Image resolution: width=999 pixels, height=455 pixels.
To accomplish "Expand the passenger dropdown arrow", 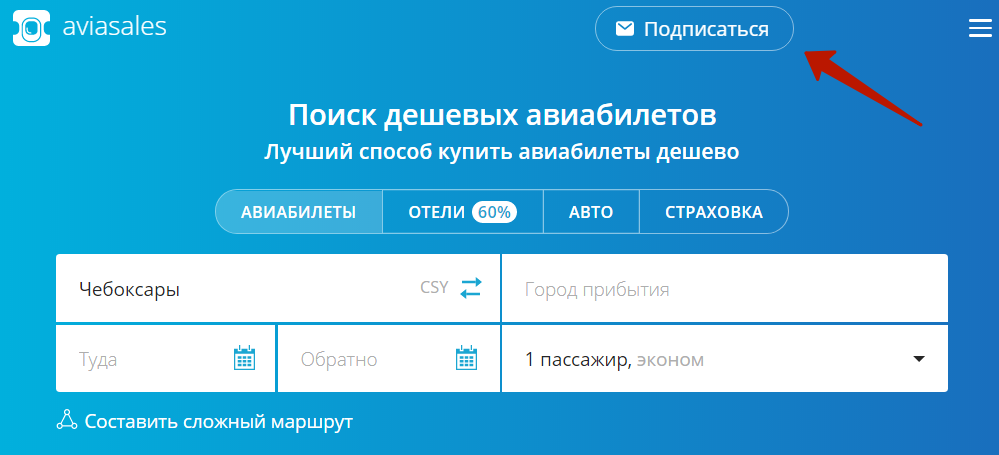I will tap(919, 359).
